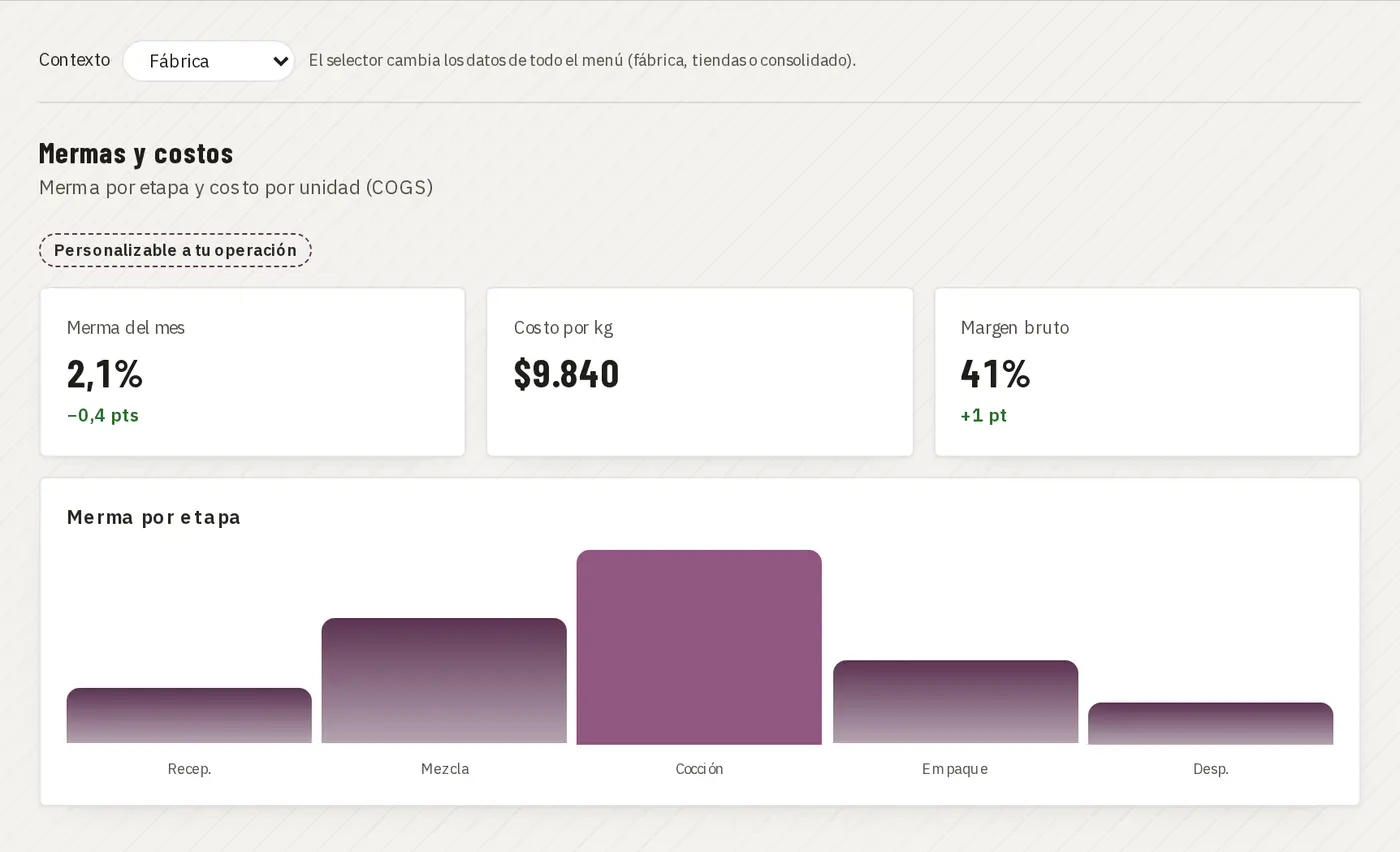Screen dimensions: 1400x852
Task: Click the Mermas y costos heading
Action: [x=136, y=153]
